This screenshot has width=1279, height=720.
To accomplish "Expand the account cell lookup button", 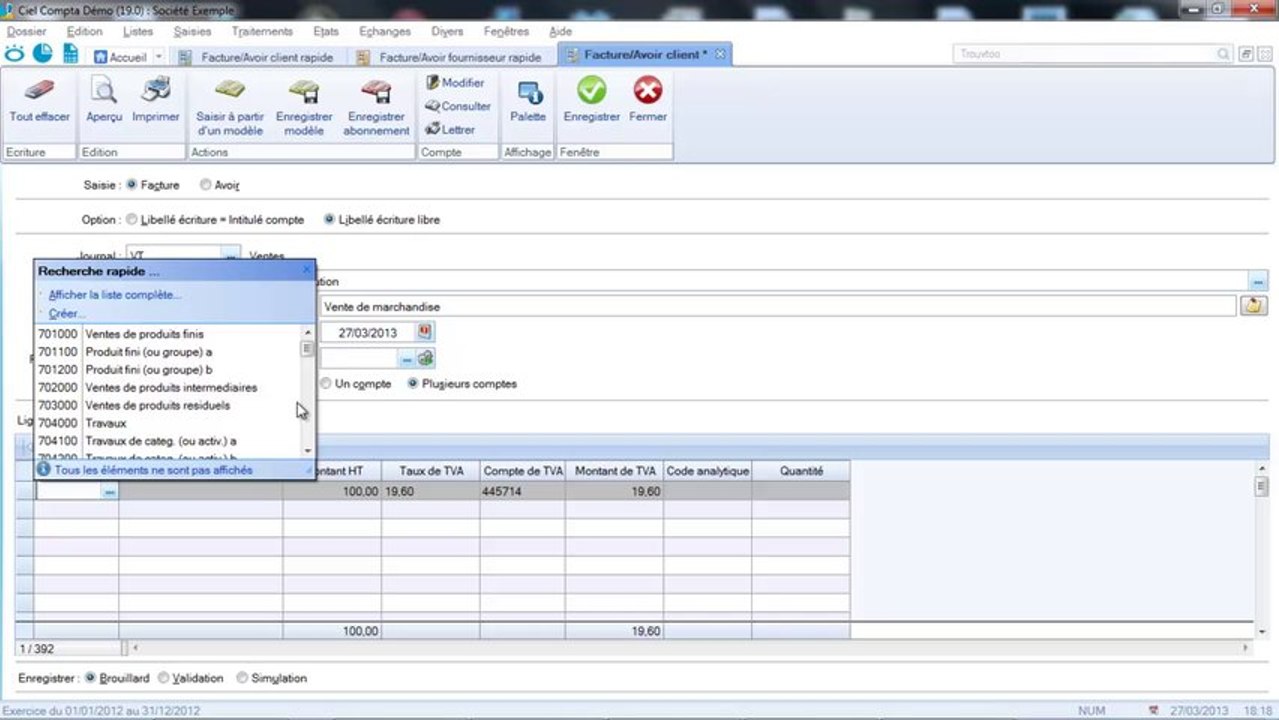I will click(x=109, y=492).
